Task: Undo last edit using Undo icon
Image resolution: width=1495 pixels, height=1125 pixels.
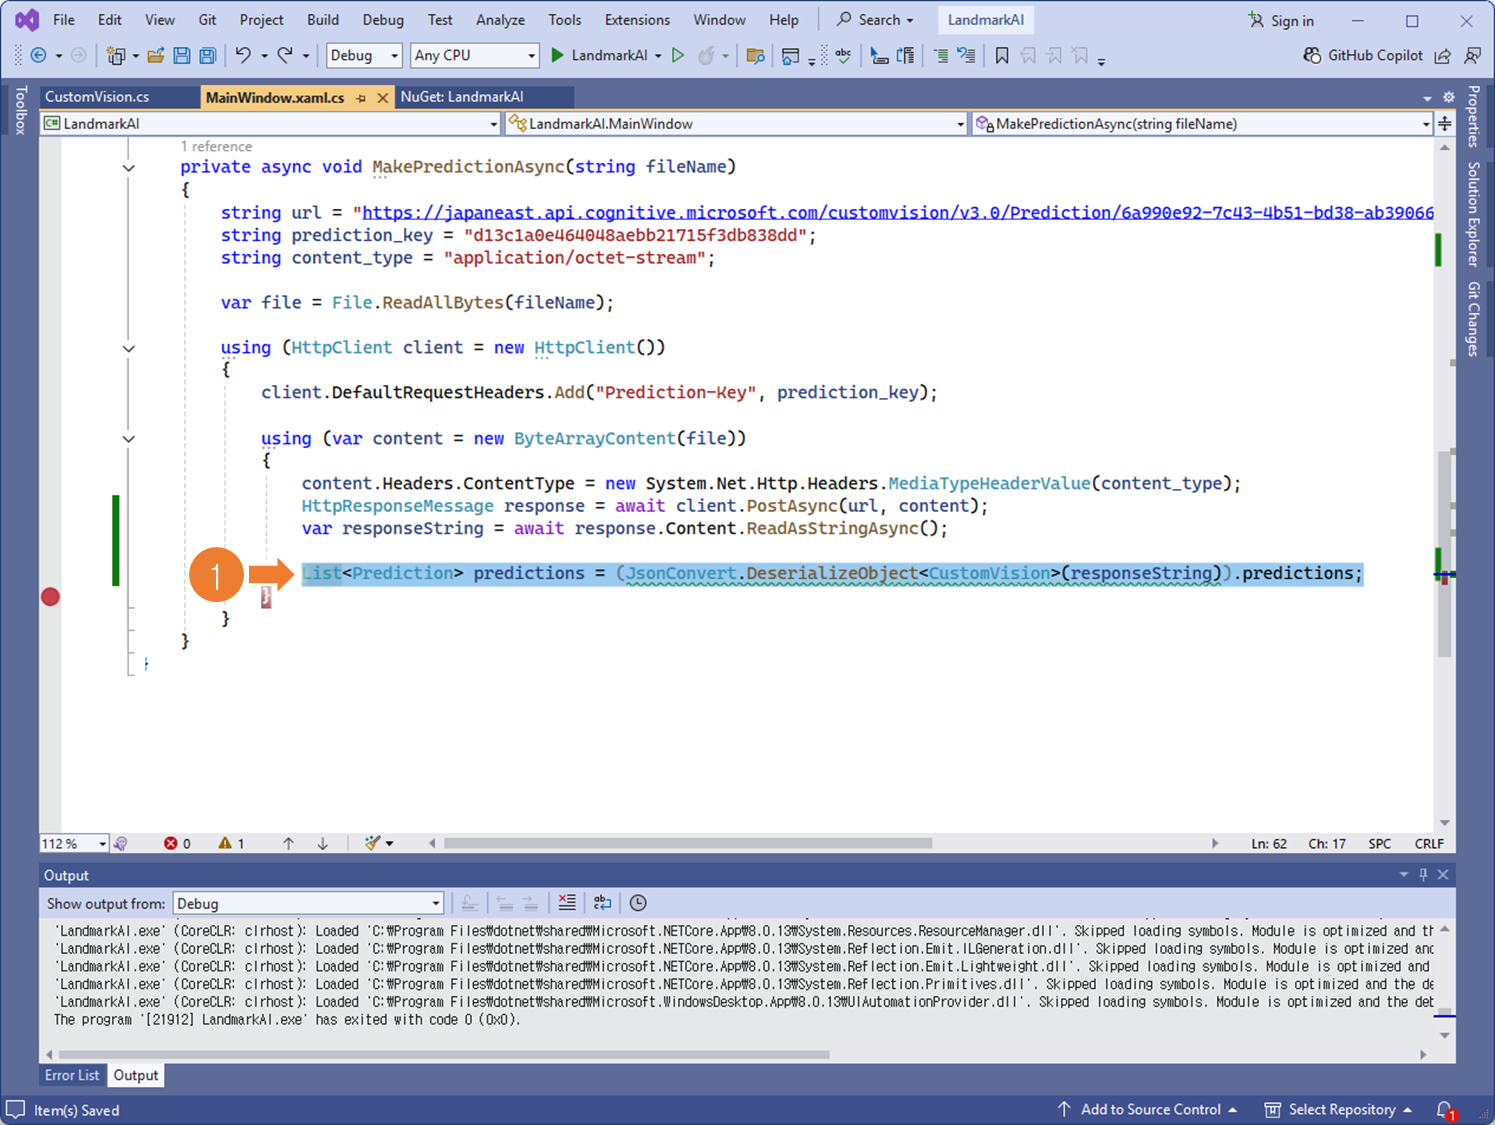Action: (243, 56)
